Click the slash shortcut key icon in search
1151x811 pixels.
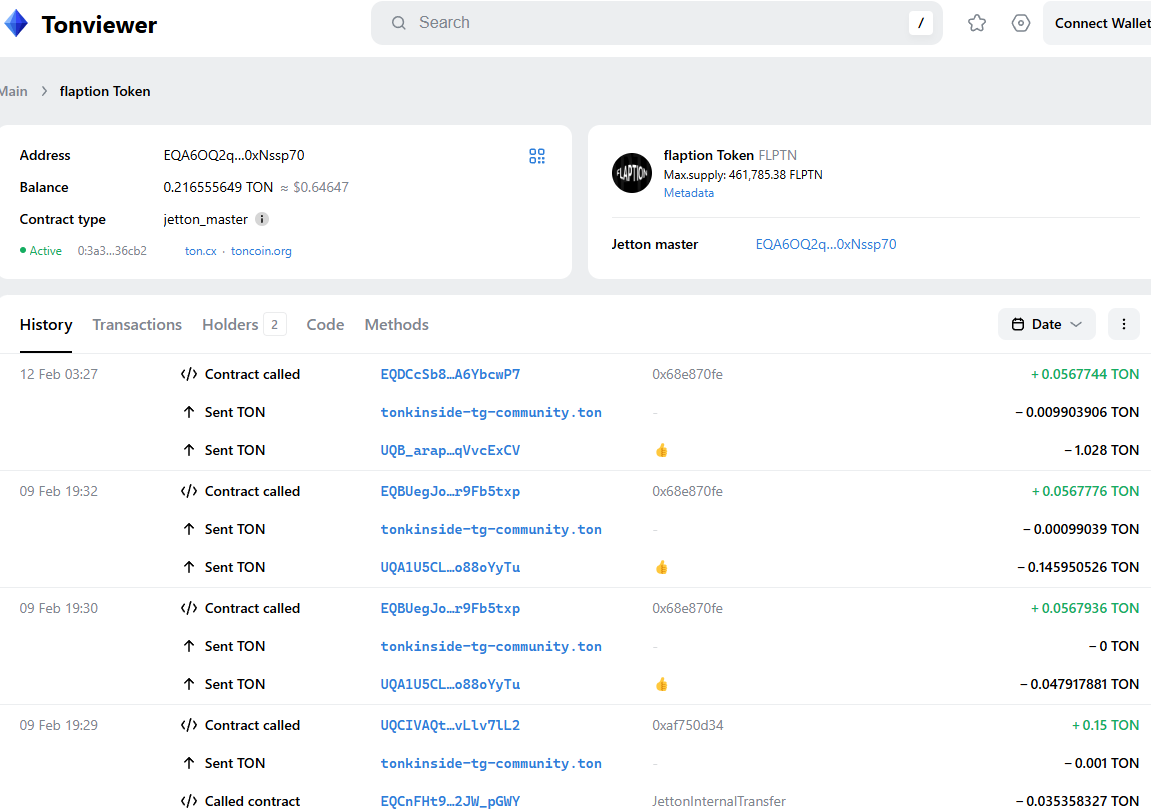point(920,23)
